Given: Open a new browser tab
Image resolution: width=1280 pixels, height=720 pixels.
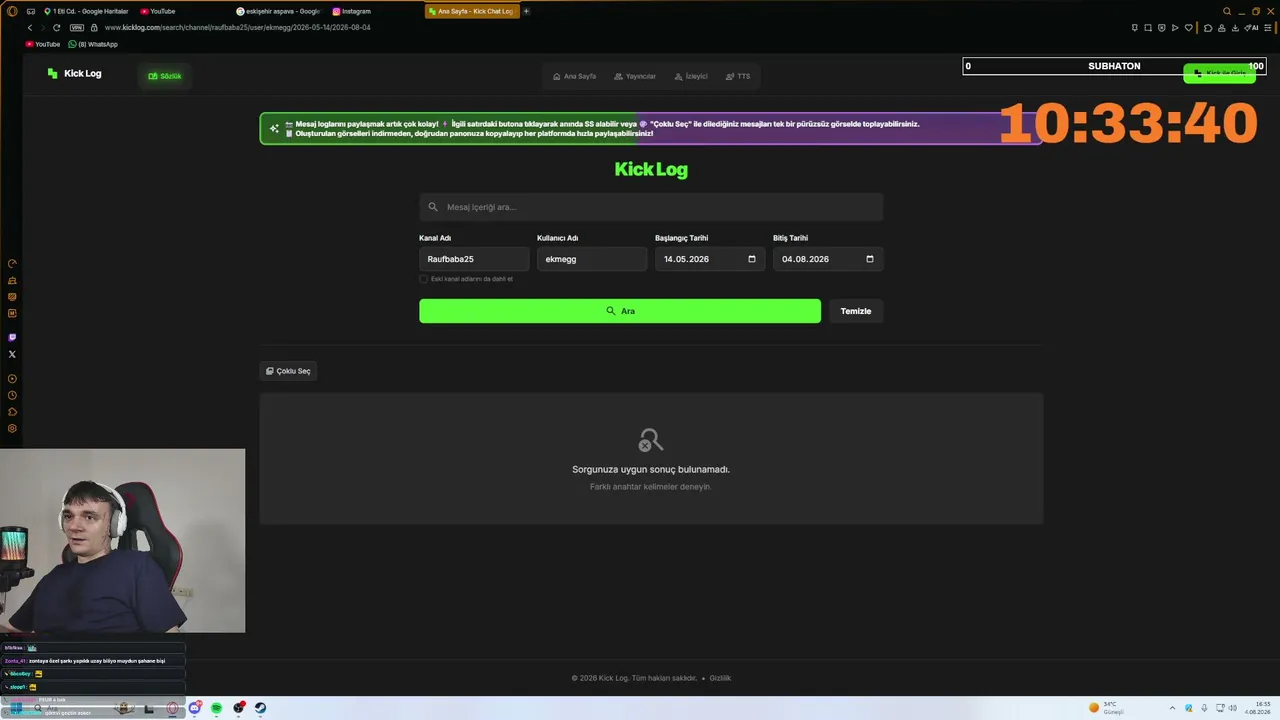Looking at the screenshot, I should point(527,11).
